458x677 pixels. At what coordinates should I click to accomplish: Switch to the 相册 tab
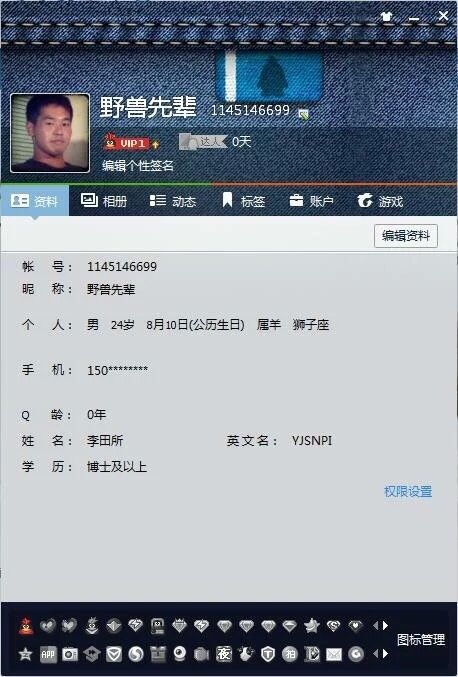[104, 201]
